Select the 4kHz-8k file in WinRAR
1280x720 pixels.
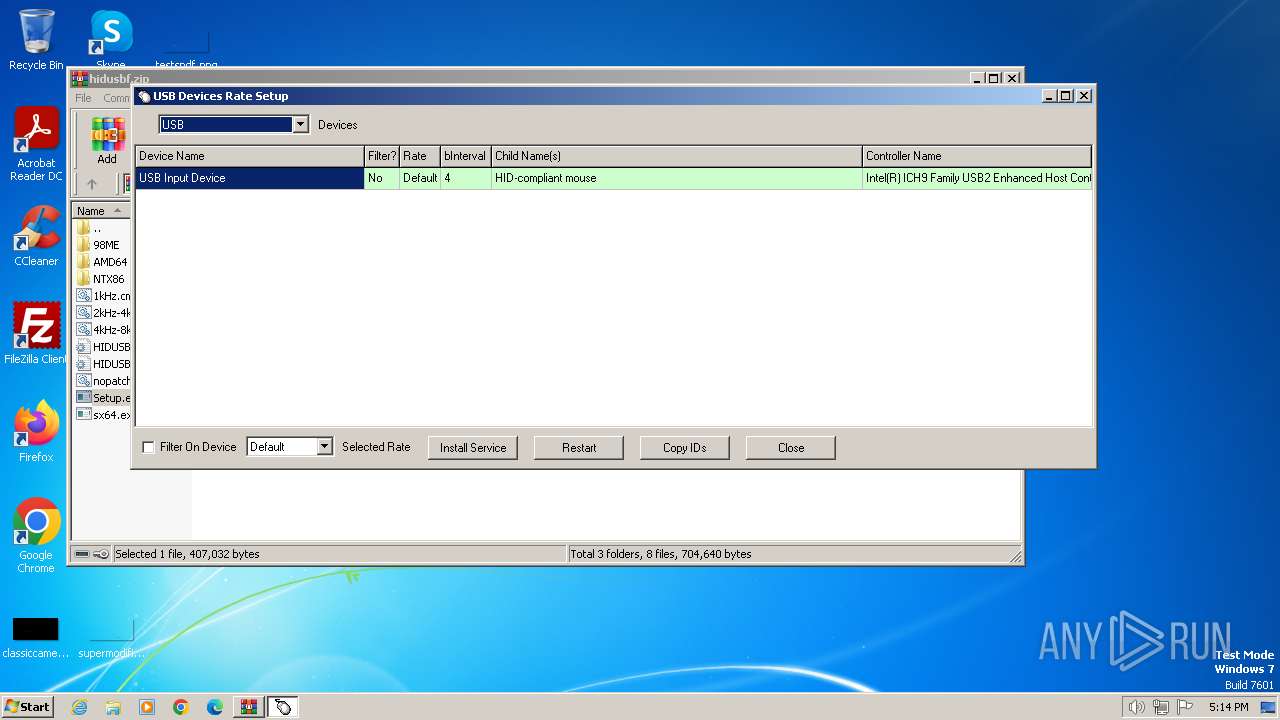point(103,330)
